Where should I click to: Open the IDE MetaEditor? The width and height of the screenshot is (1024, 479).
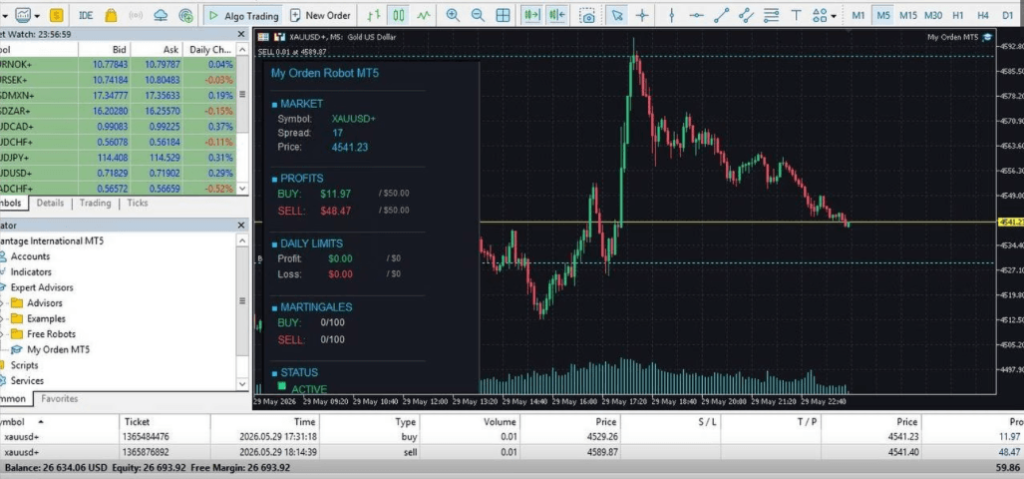(x=86, y=14)
